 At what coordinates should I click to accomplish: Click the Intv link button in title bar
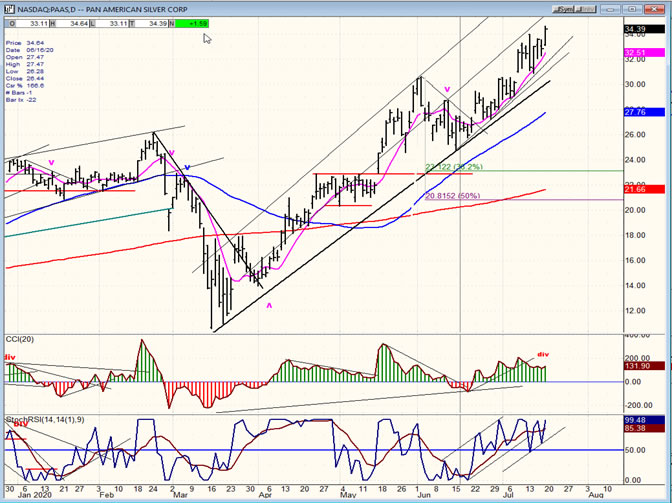pos(585,9)
